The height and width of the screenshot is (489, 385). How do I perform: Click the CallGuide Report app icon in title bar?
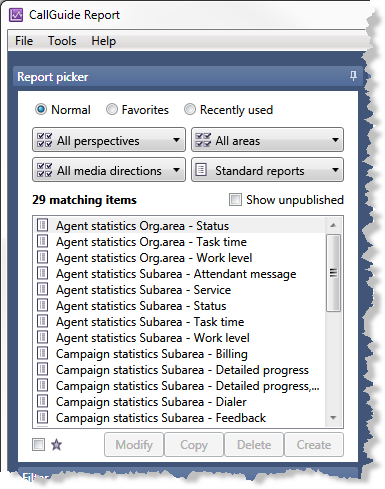16,15
